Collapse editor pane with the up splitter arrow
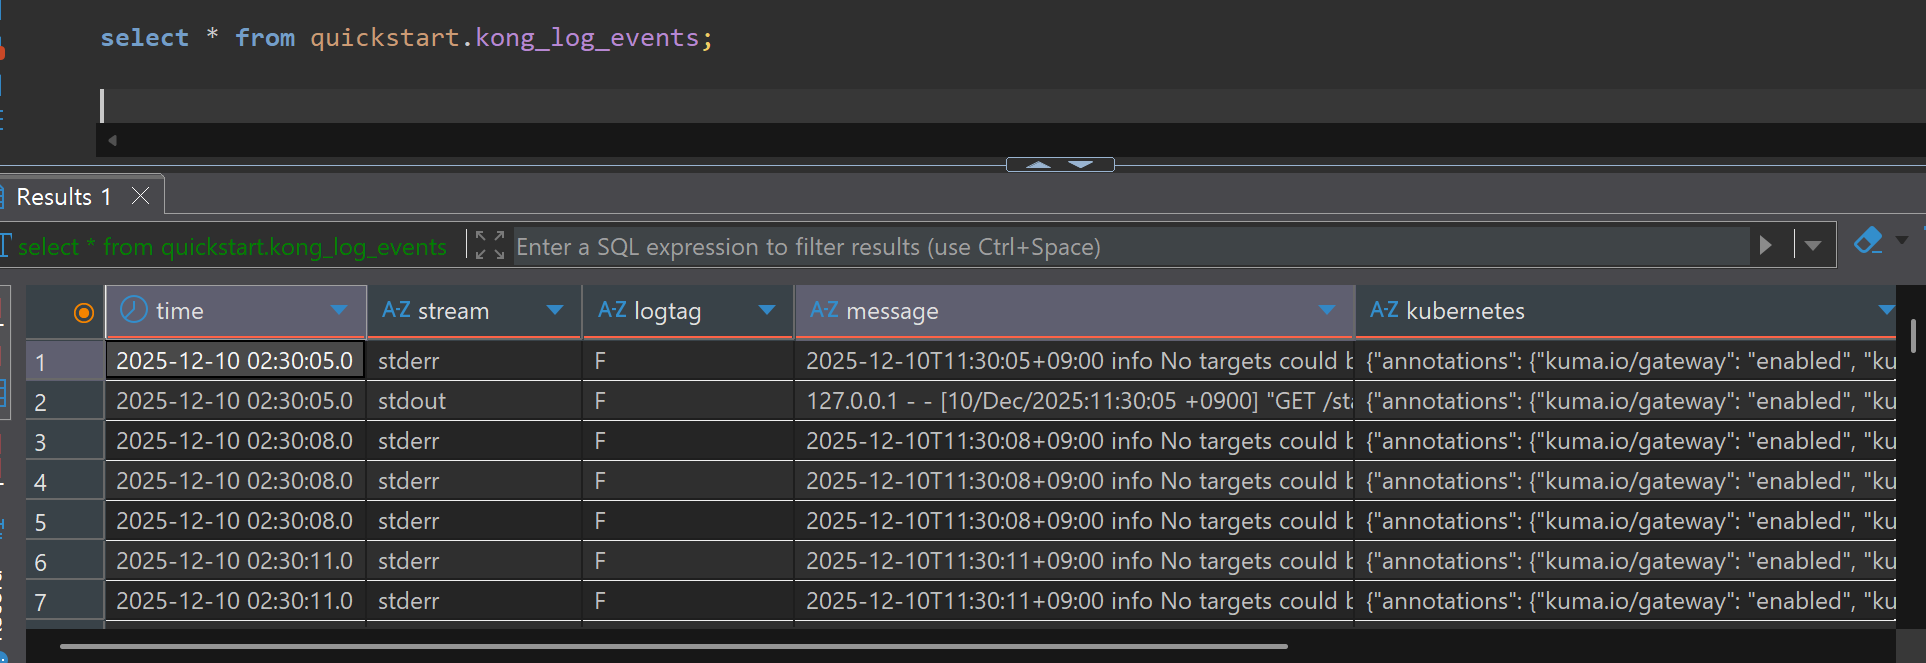The image size is (1926, 663). tap(1039, 164)
